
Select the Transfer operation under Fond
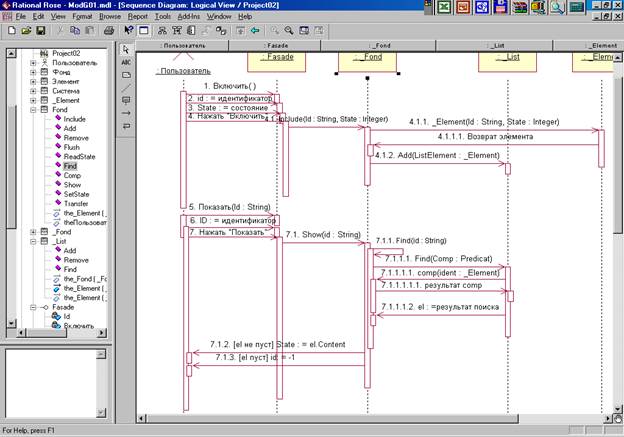[77, 203]
